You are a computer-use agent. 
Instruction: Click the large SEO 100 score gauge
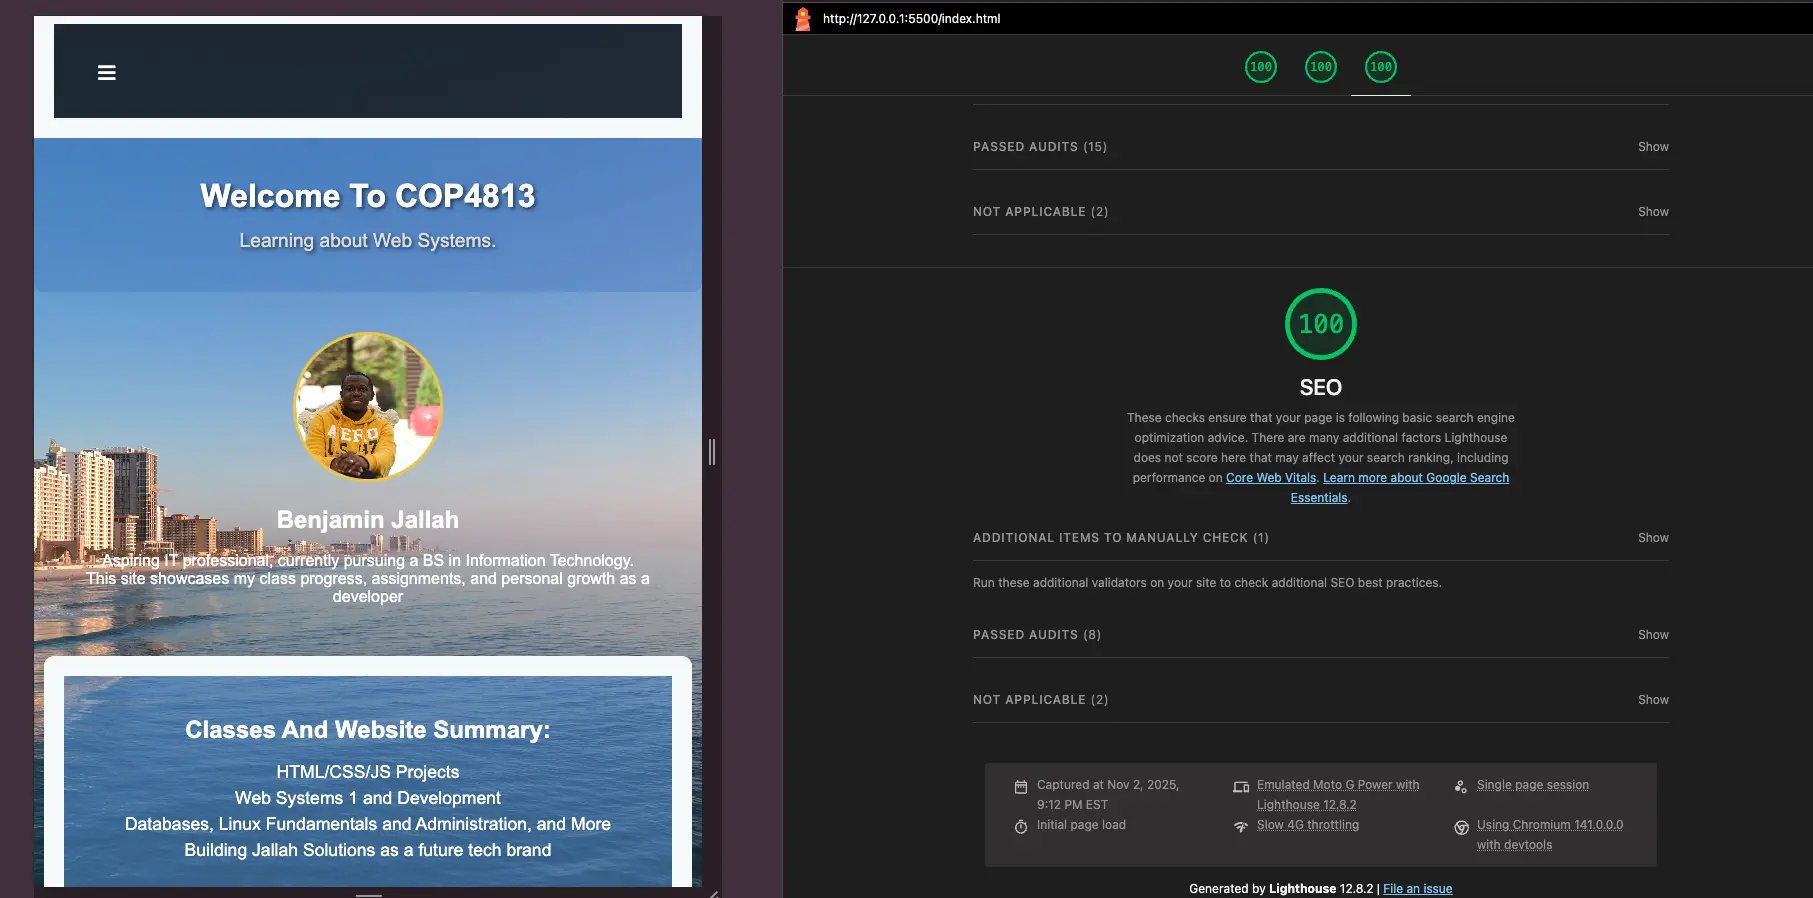coord(1321,324)
